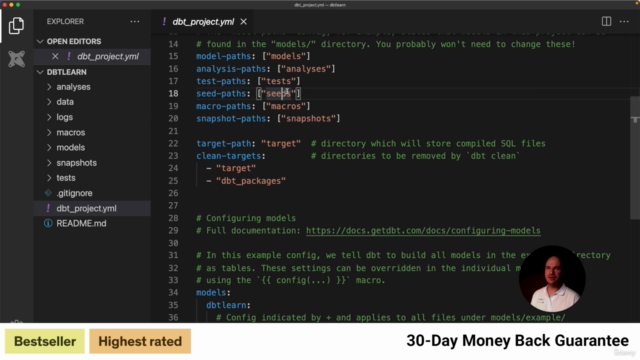Click the EXPLORER panel title
This screenshot has width=640, height=360.
(x=65, y=22)
